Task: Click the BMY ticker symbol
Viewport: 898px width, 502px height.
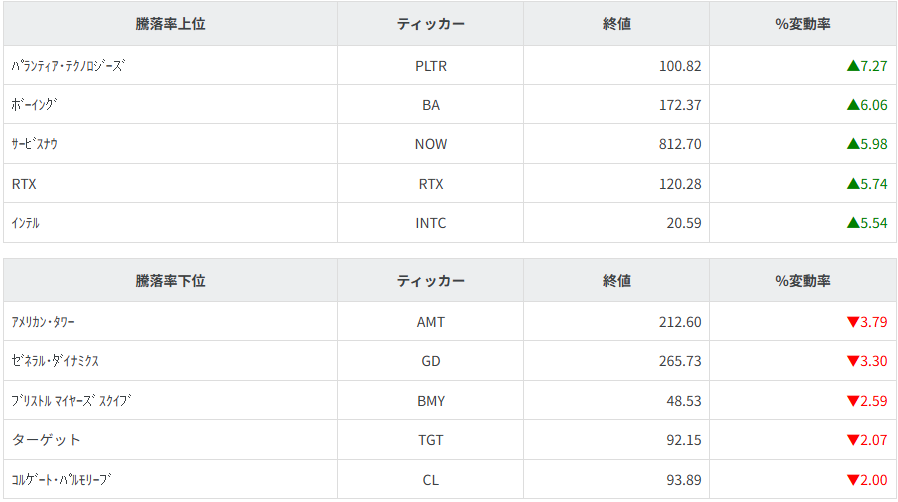Action: [431, 401]
